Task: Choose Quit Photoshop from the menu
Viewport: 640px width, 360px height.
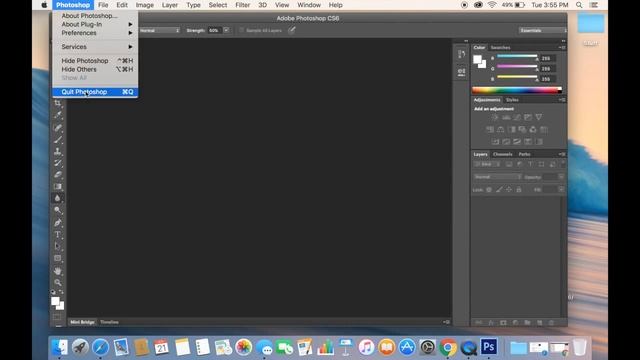Action: pos(95,92)
